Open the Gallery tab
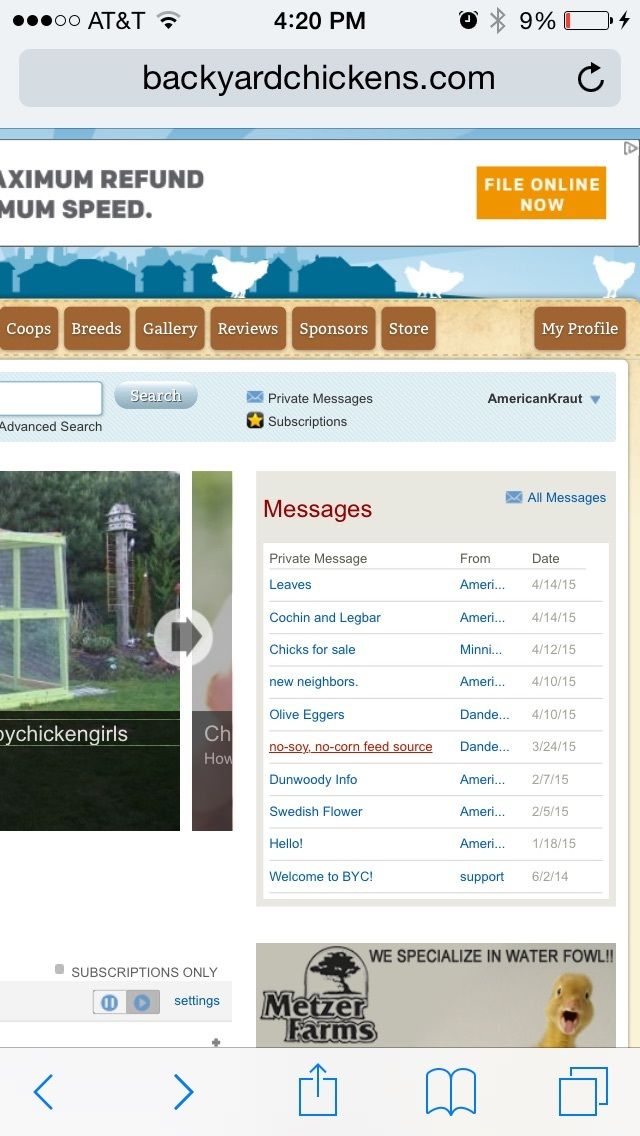 pos(170,328)
